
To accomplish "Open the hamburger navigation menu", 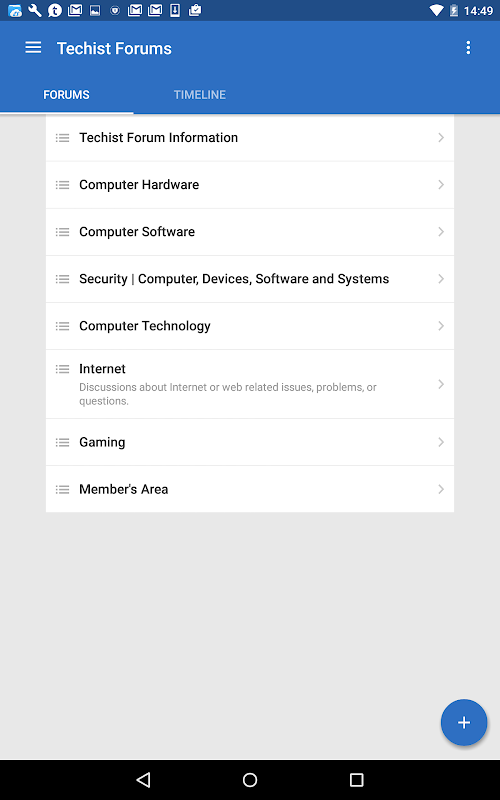I will coord(33,48).
